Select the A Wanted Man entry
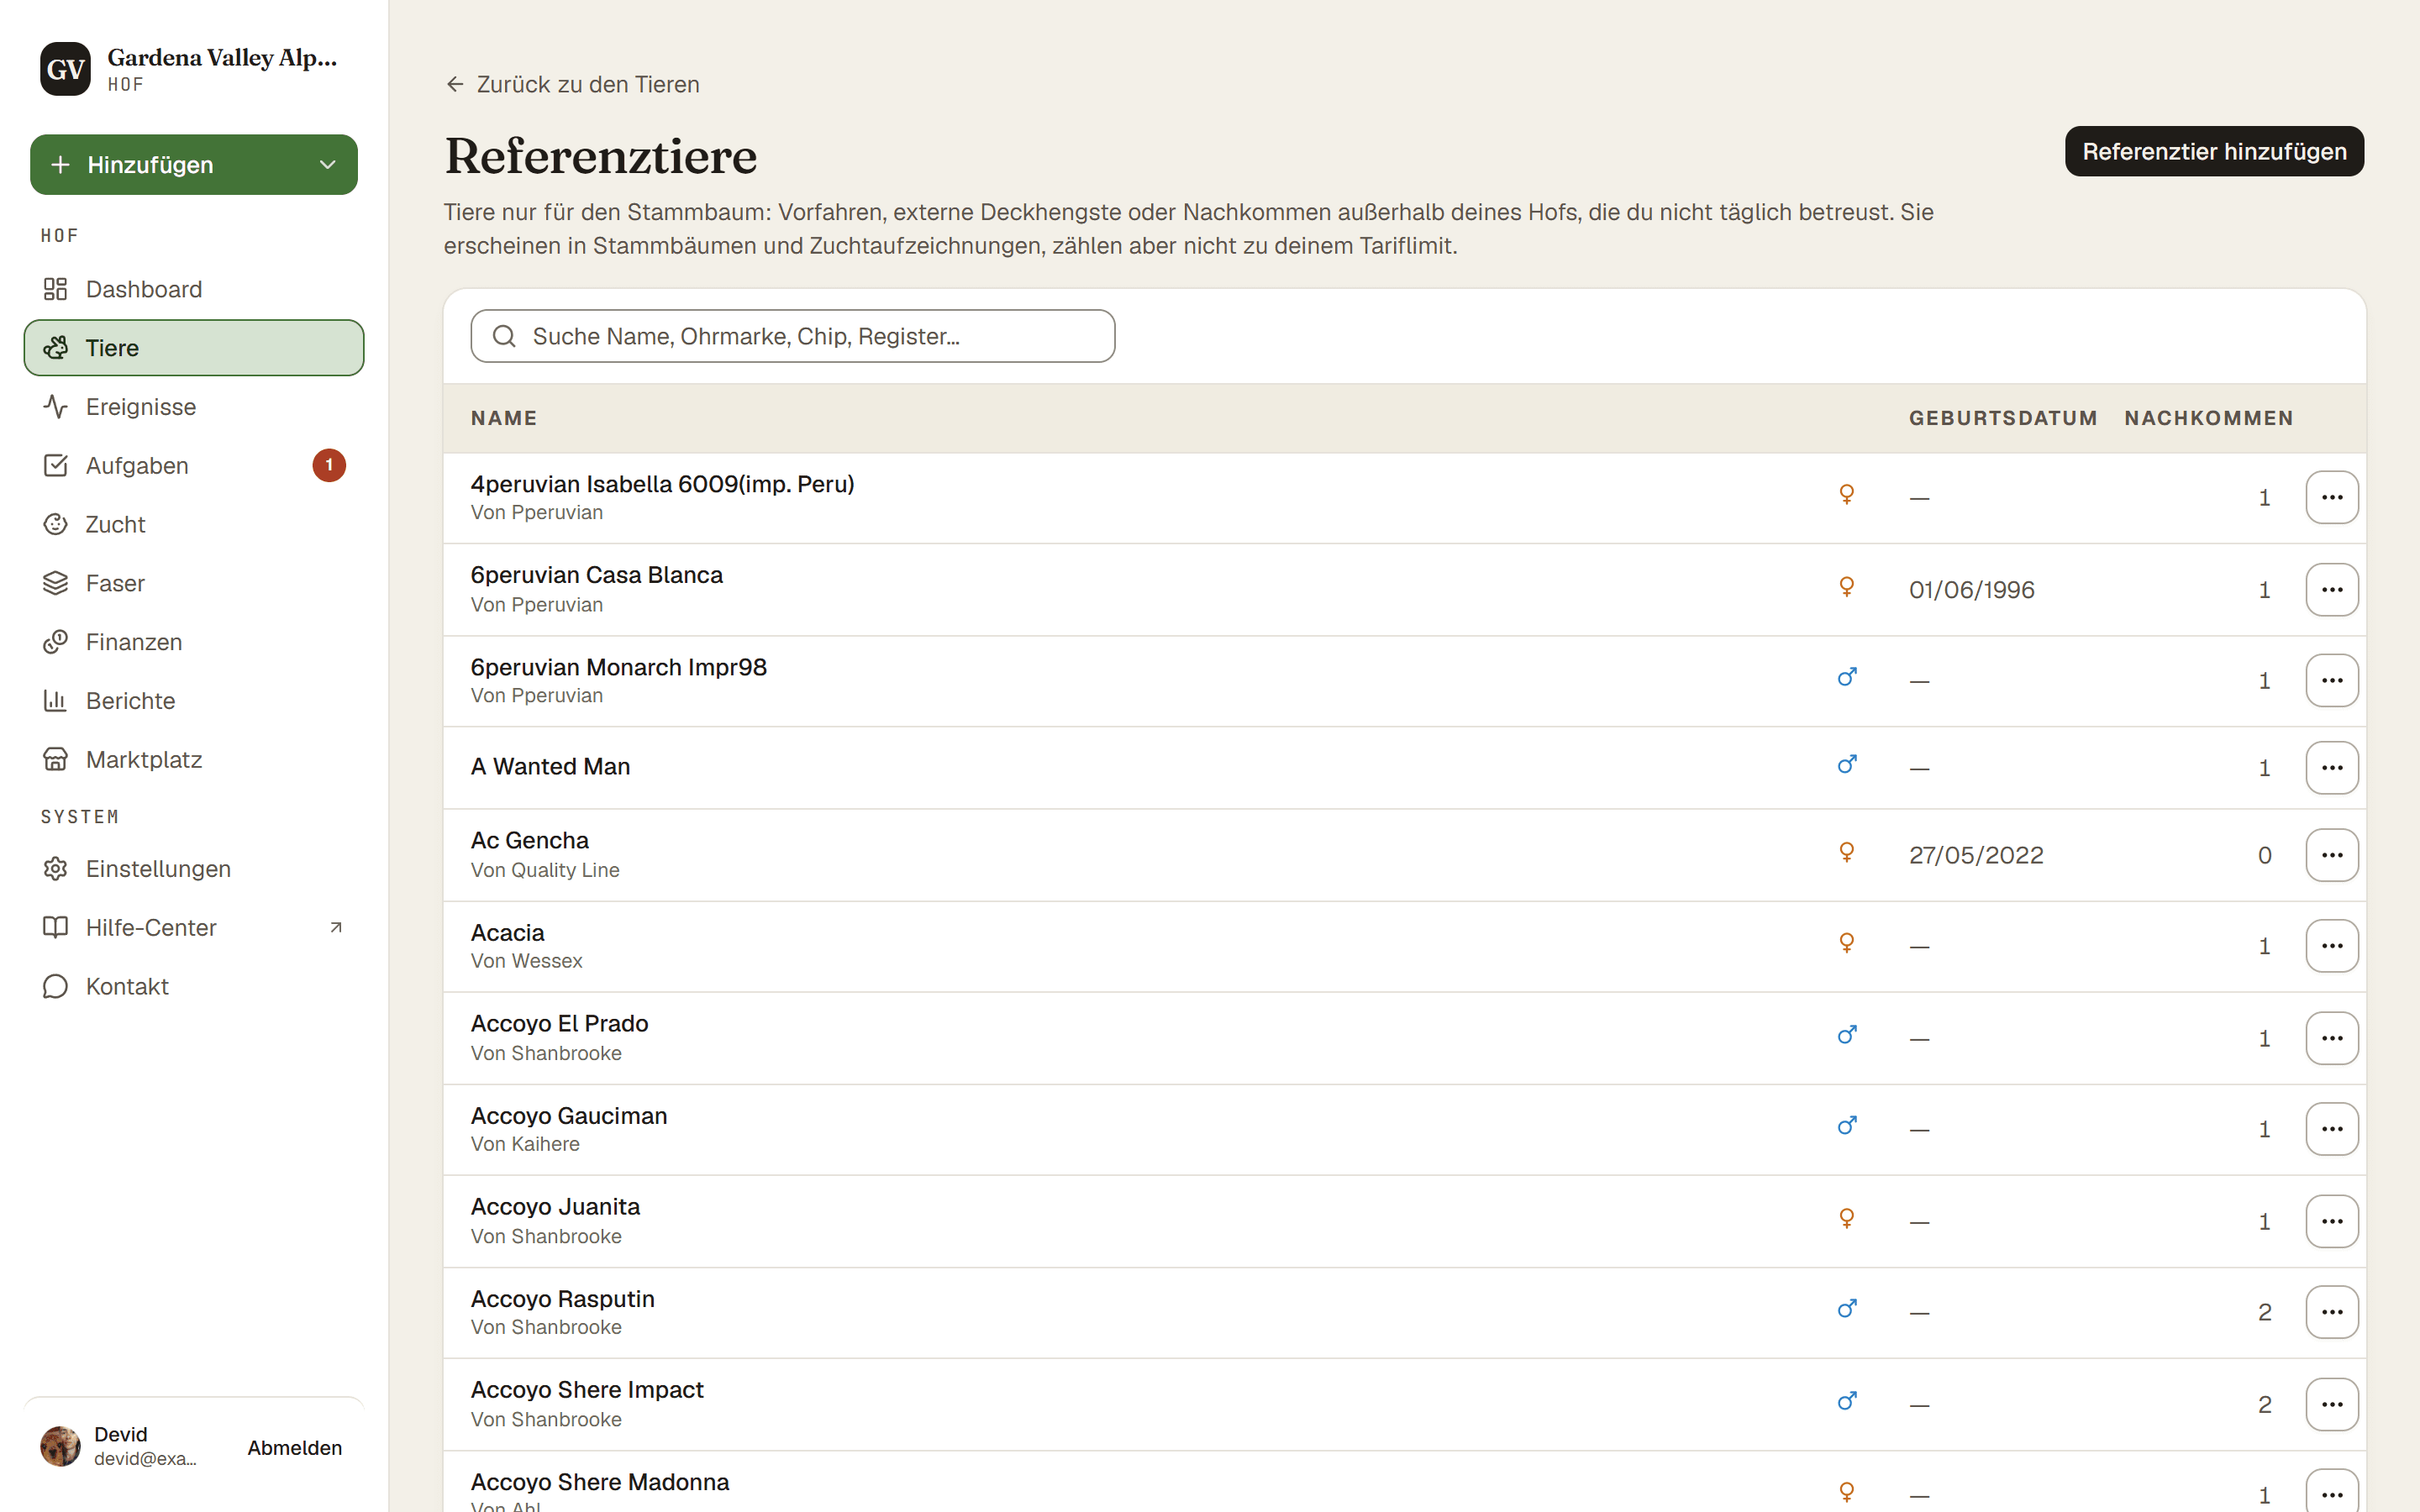The image size is (2420, 1512). (x=551, y=767)
